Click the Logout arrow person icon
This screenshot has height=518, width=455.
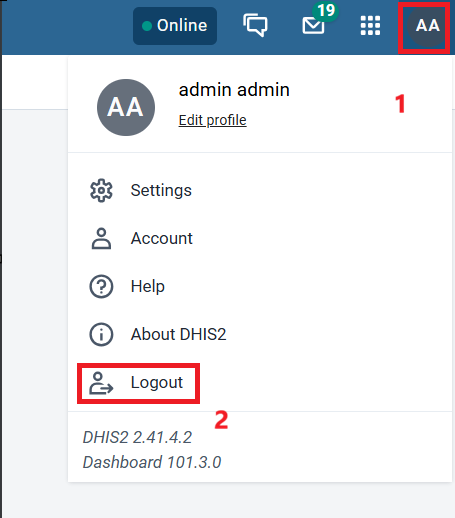[101, 383]
